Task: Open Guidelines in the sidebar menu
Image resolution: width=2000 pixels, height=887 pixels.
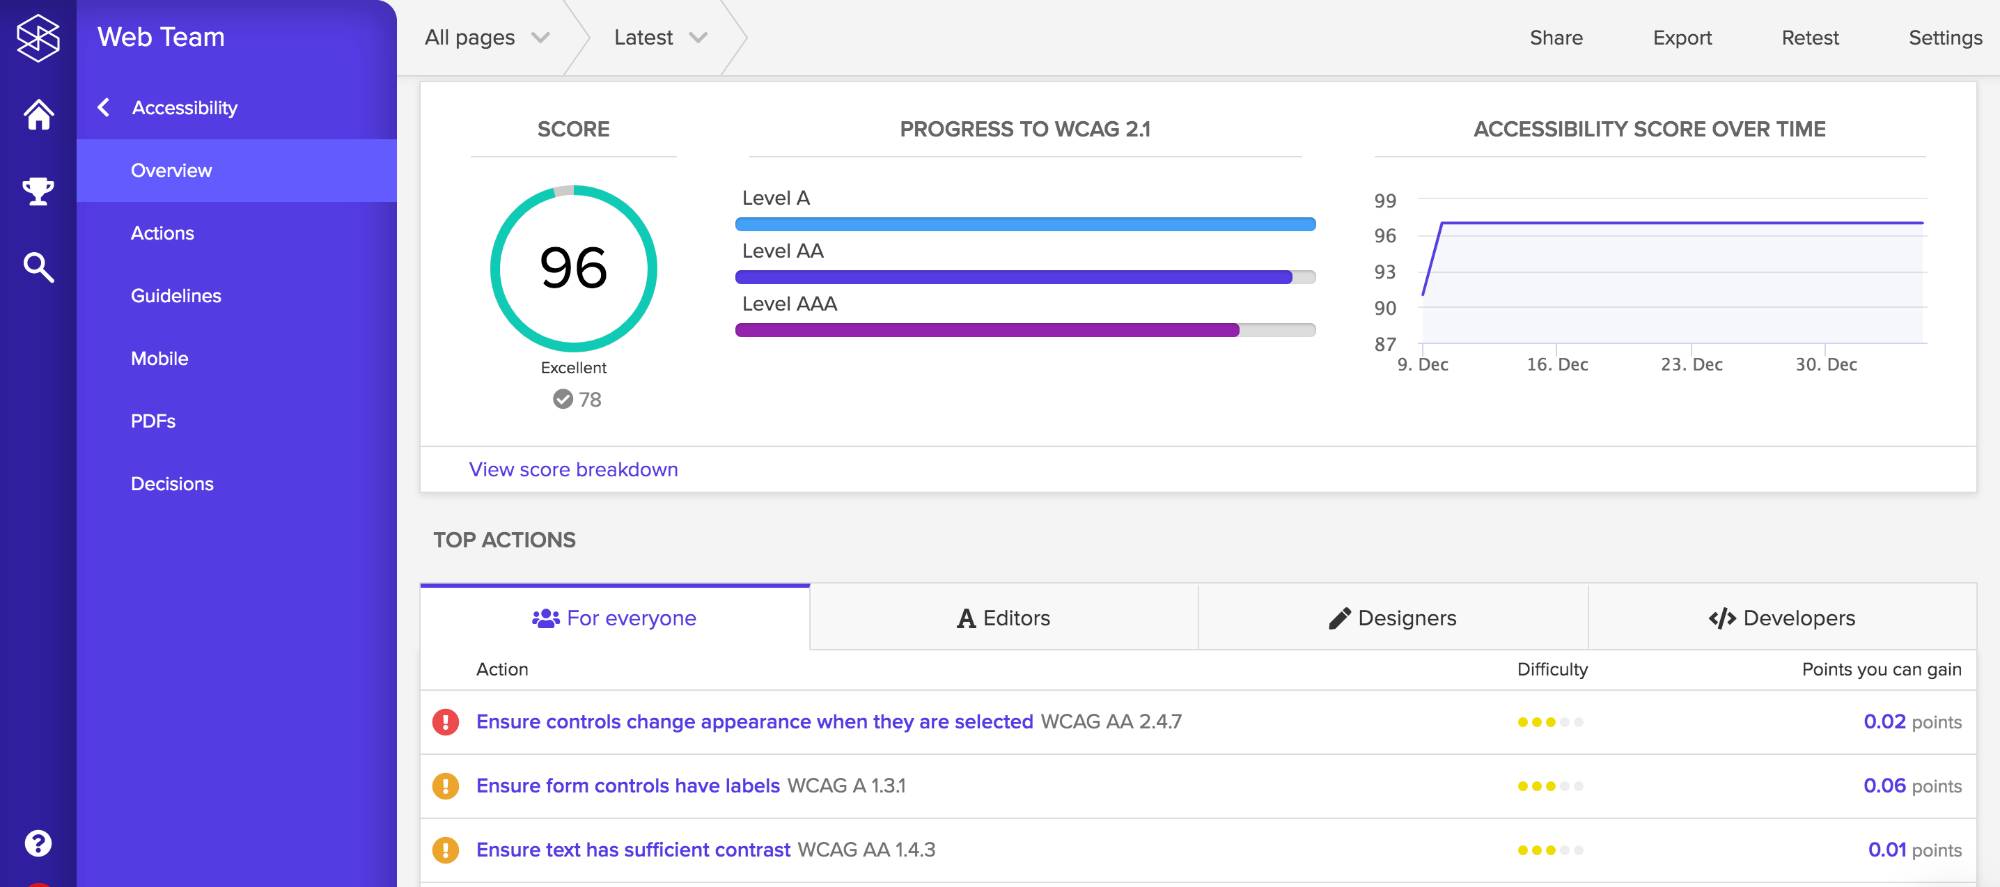Action: 176,296
